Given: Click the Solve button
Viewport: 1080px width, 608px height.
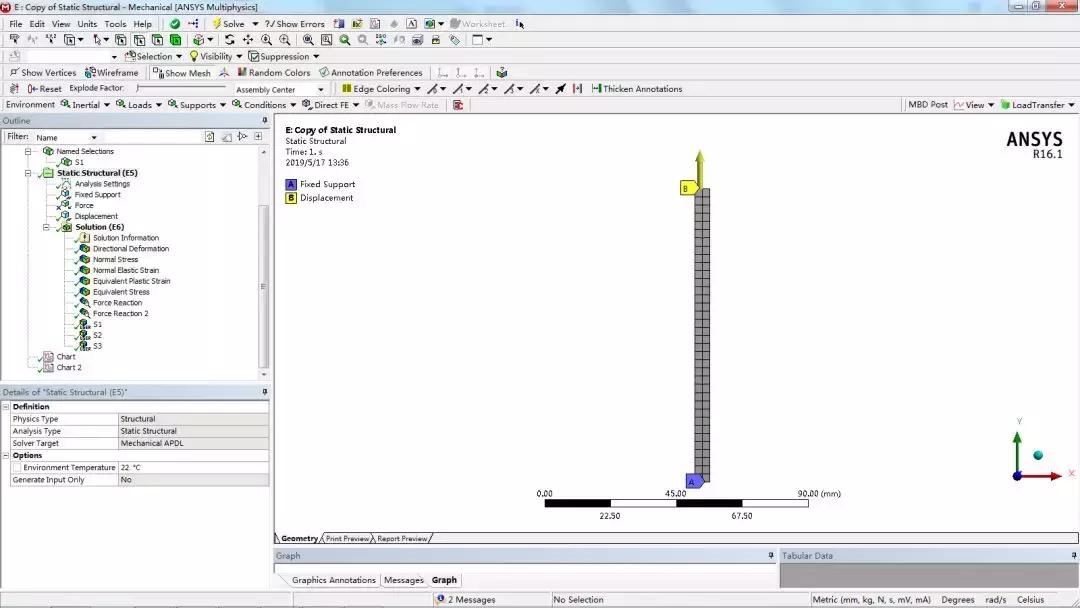Looking at the screenshot, I should coord(228,23).
